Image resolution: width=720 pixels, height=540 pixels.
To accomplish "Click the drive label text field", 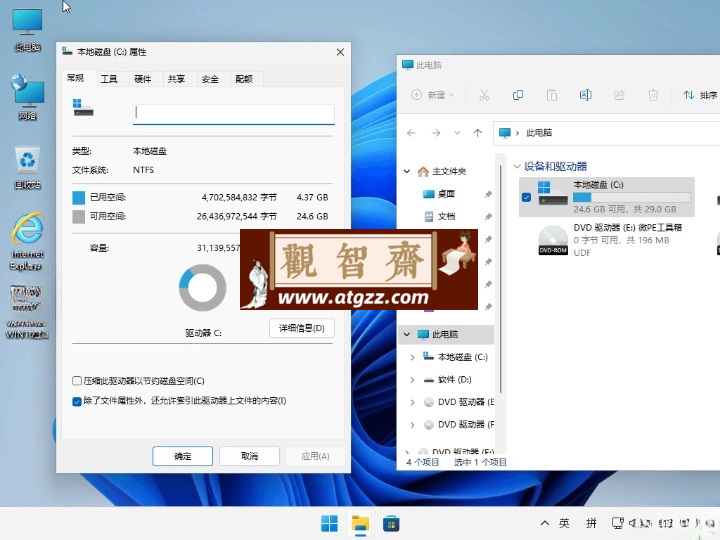I will 234,113.
